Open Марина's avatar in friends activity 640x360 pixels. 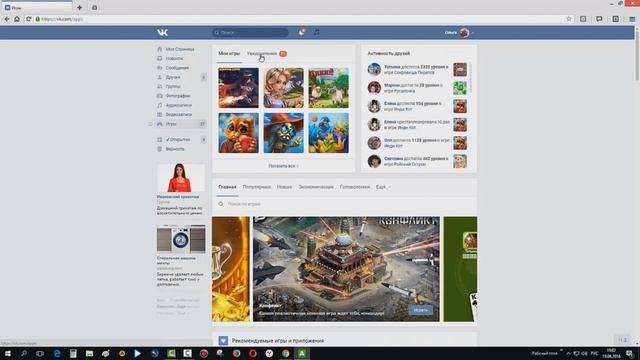click(x=374, y=88)
